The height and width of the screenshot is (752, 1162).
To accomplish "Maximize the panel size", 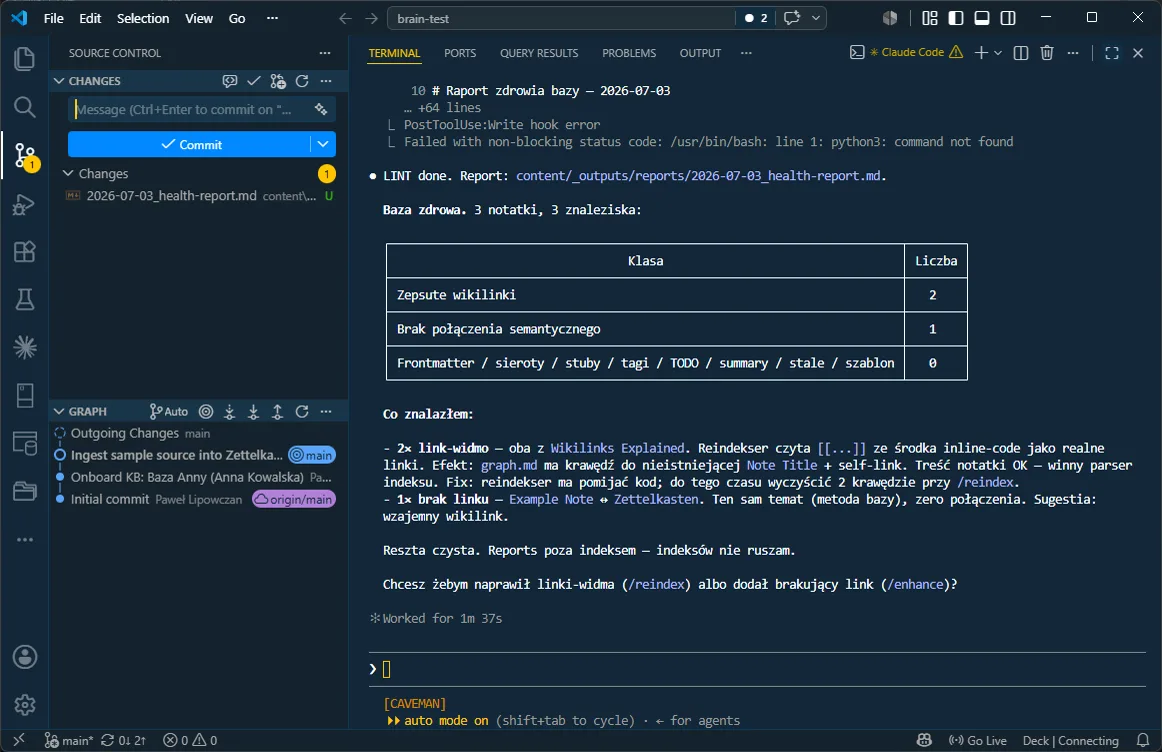I will 1112,53.
